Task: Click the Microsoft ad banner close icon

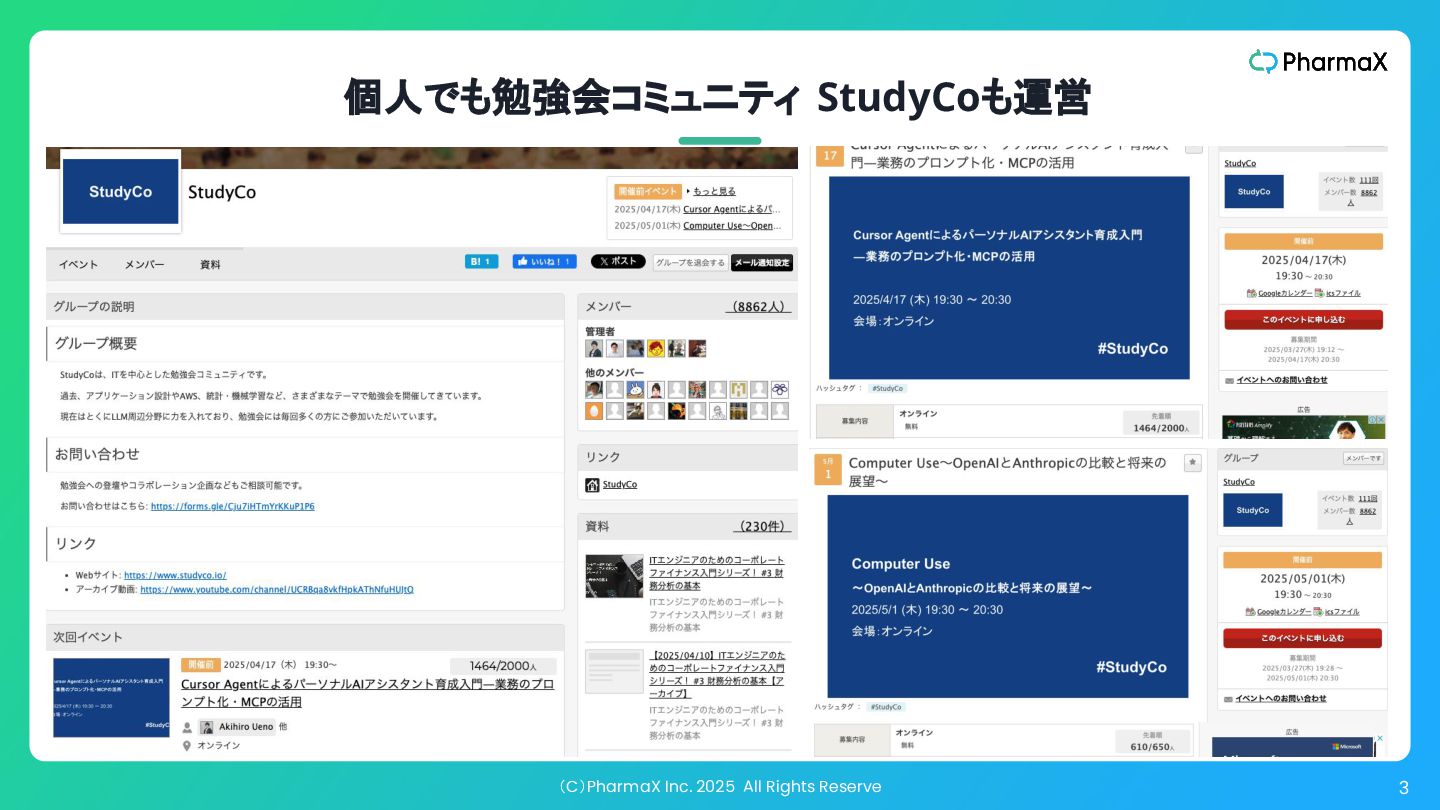Action: 1380,739
